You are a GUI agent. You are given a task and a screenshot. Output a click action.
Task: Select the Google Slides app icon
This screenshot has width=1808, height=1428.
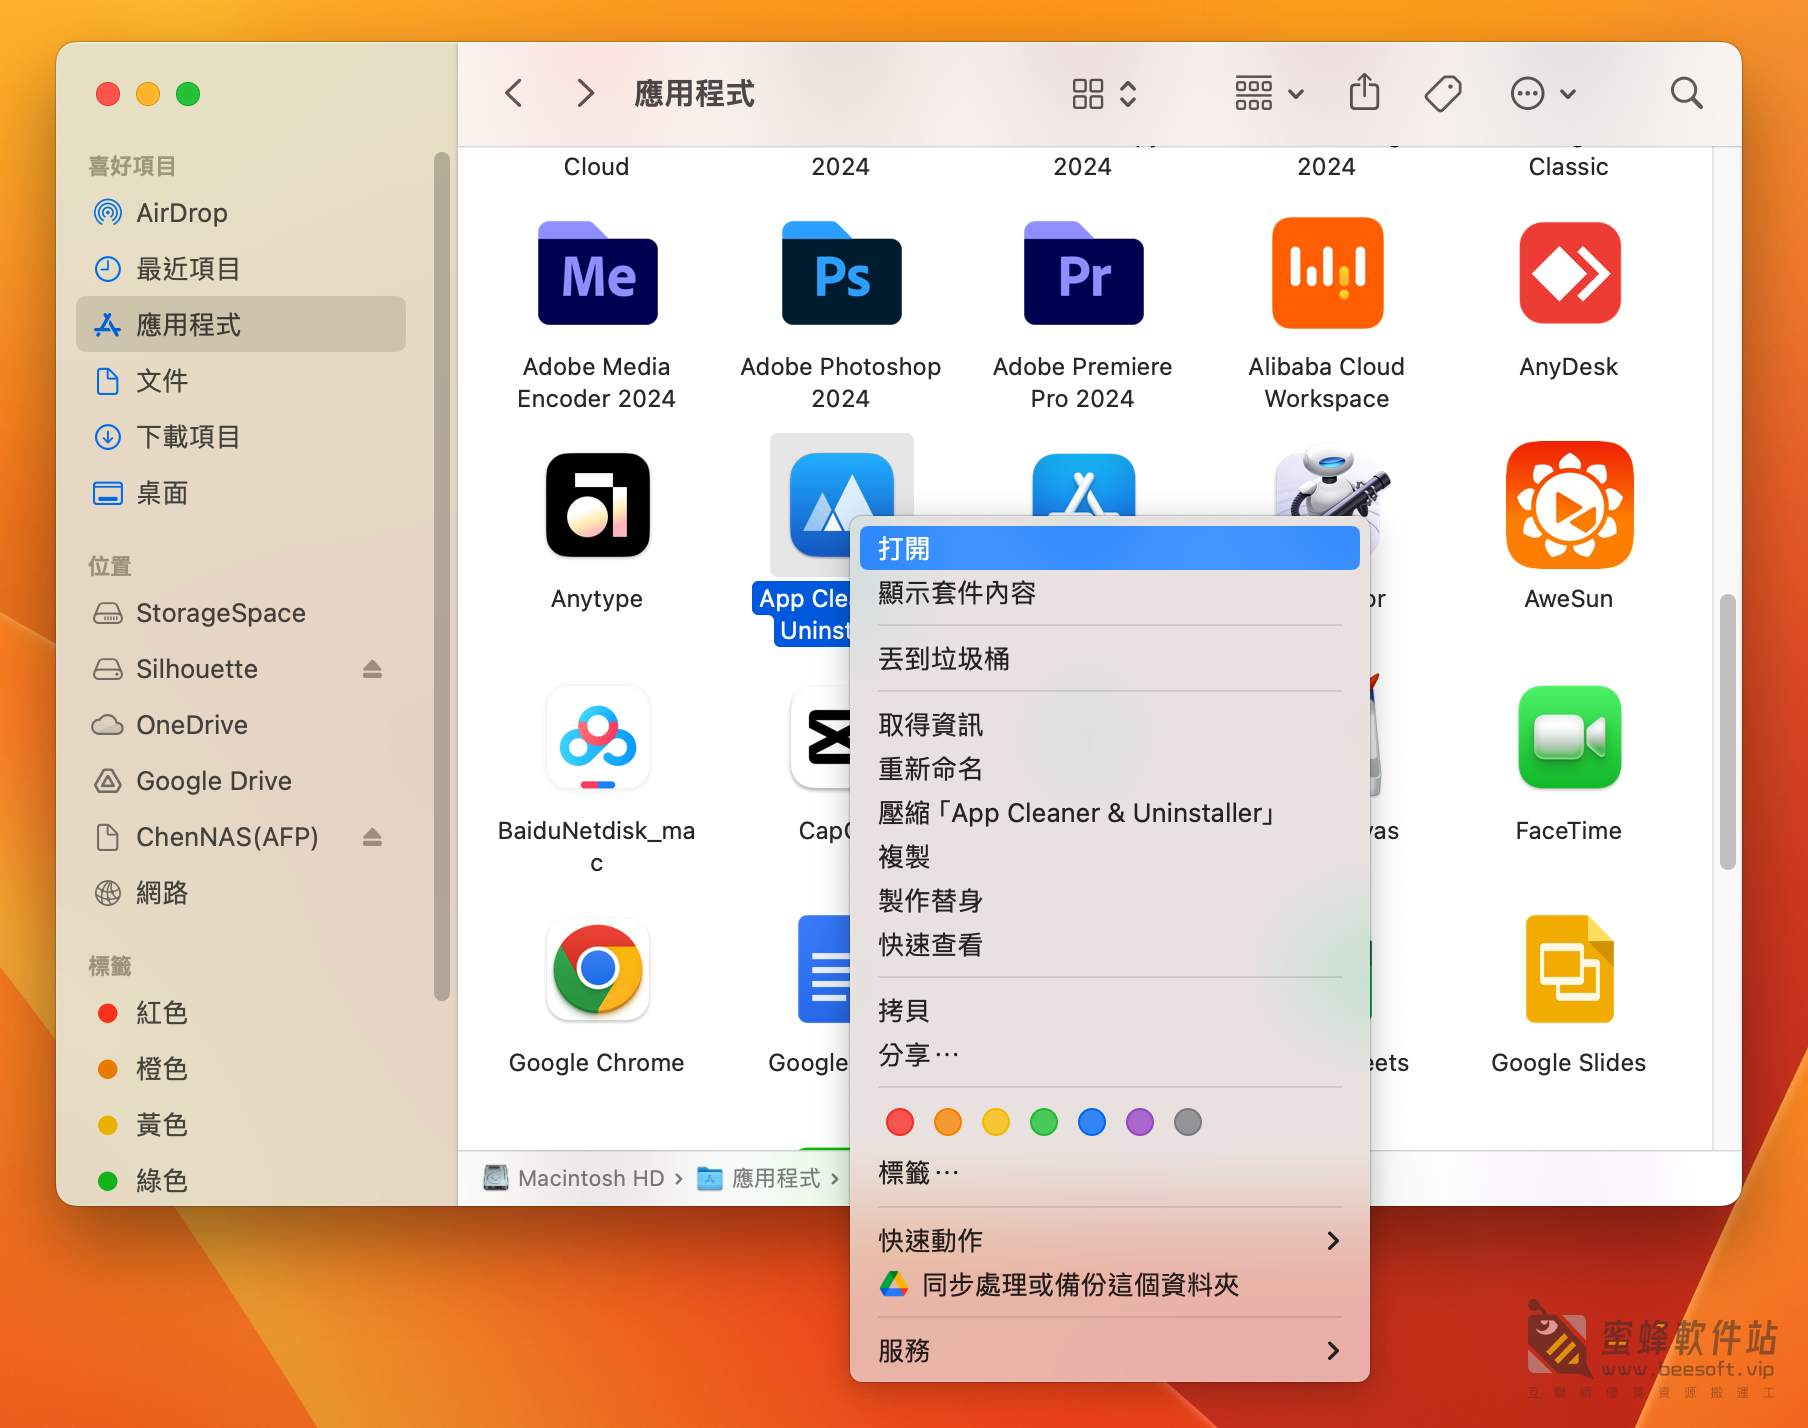[x=1569, y=970]
